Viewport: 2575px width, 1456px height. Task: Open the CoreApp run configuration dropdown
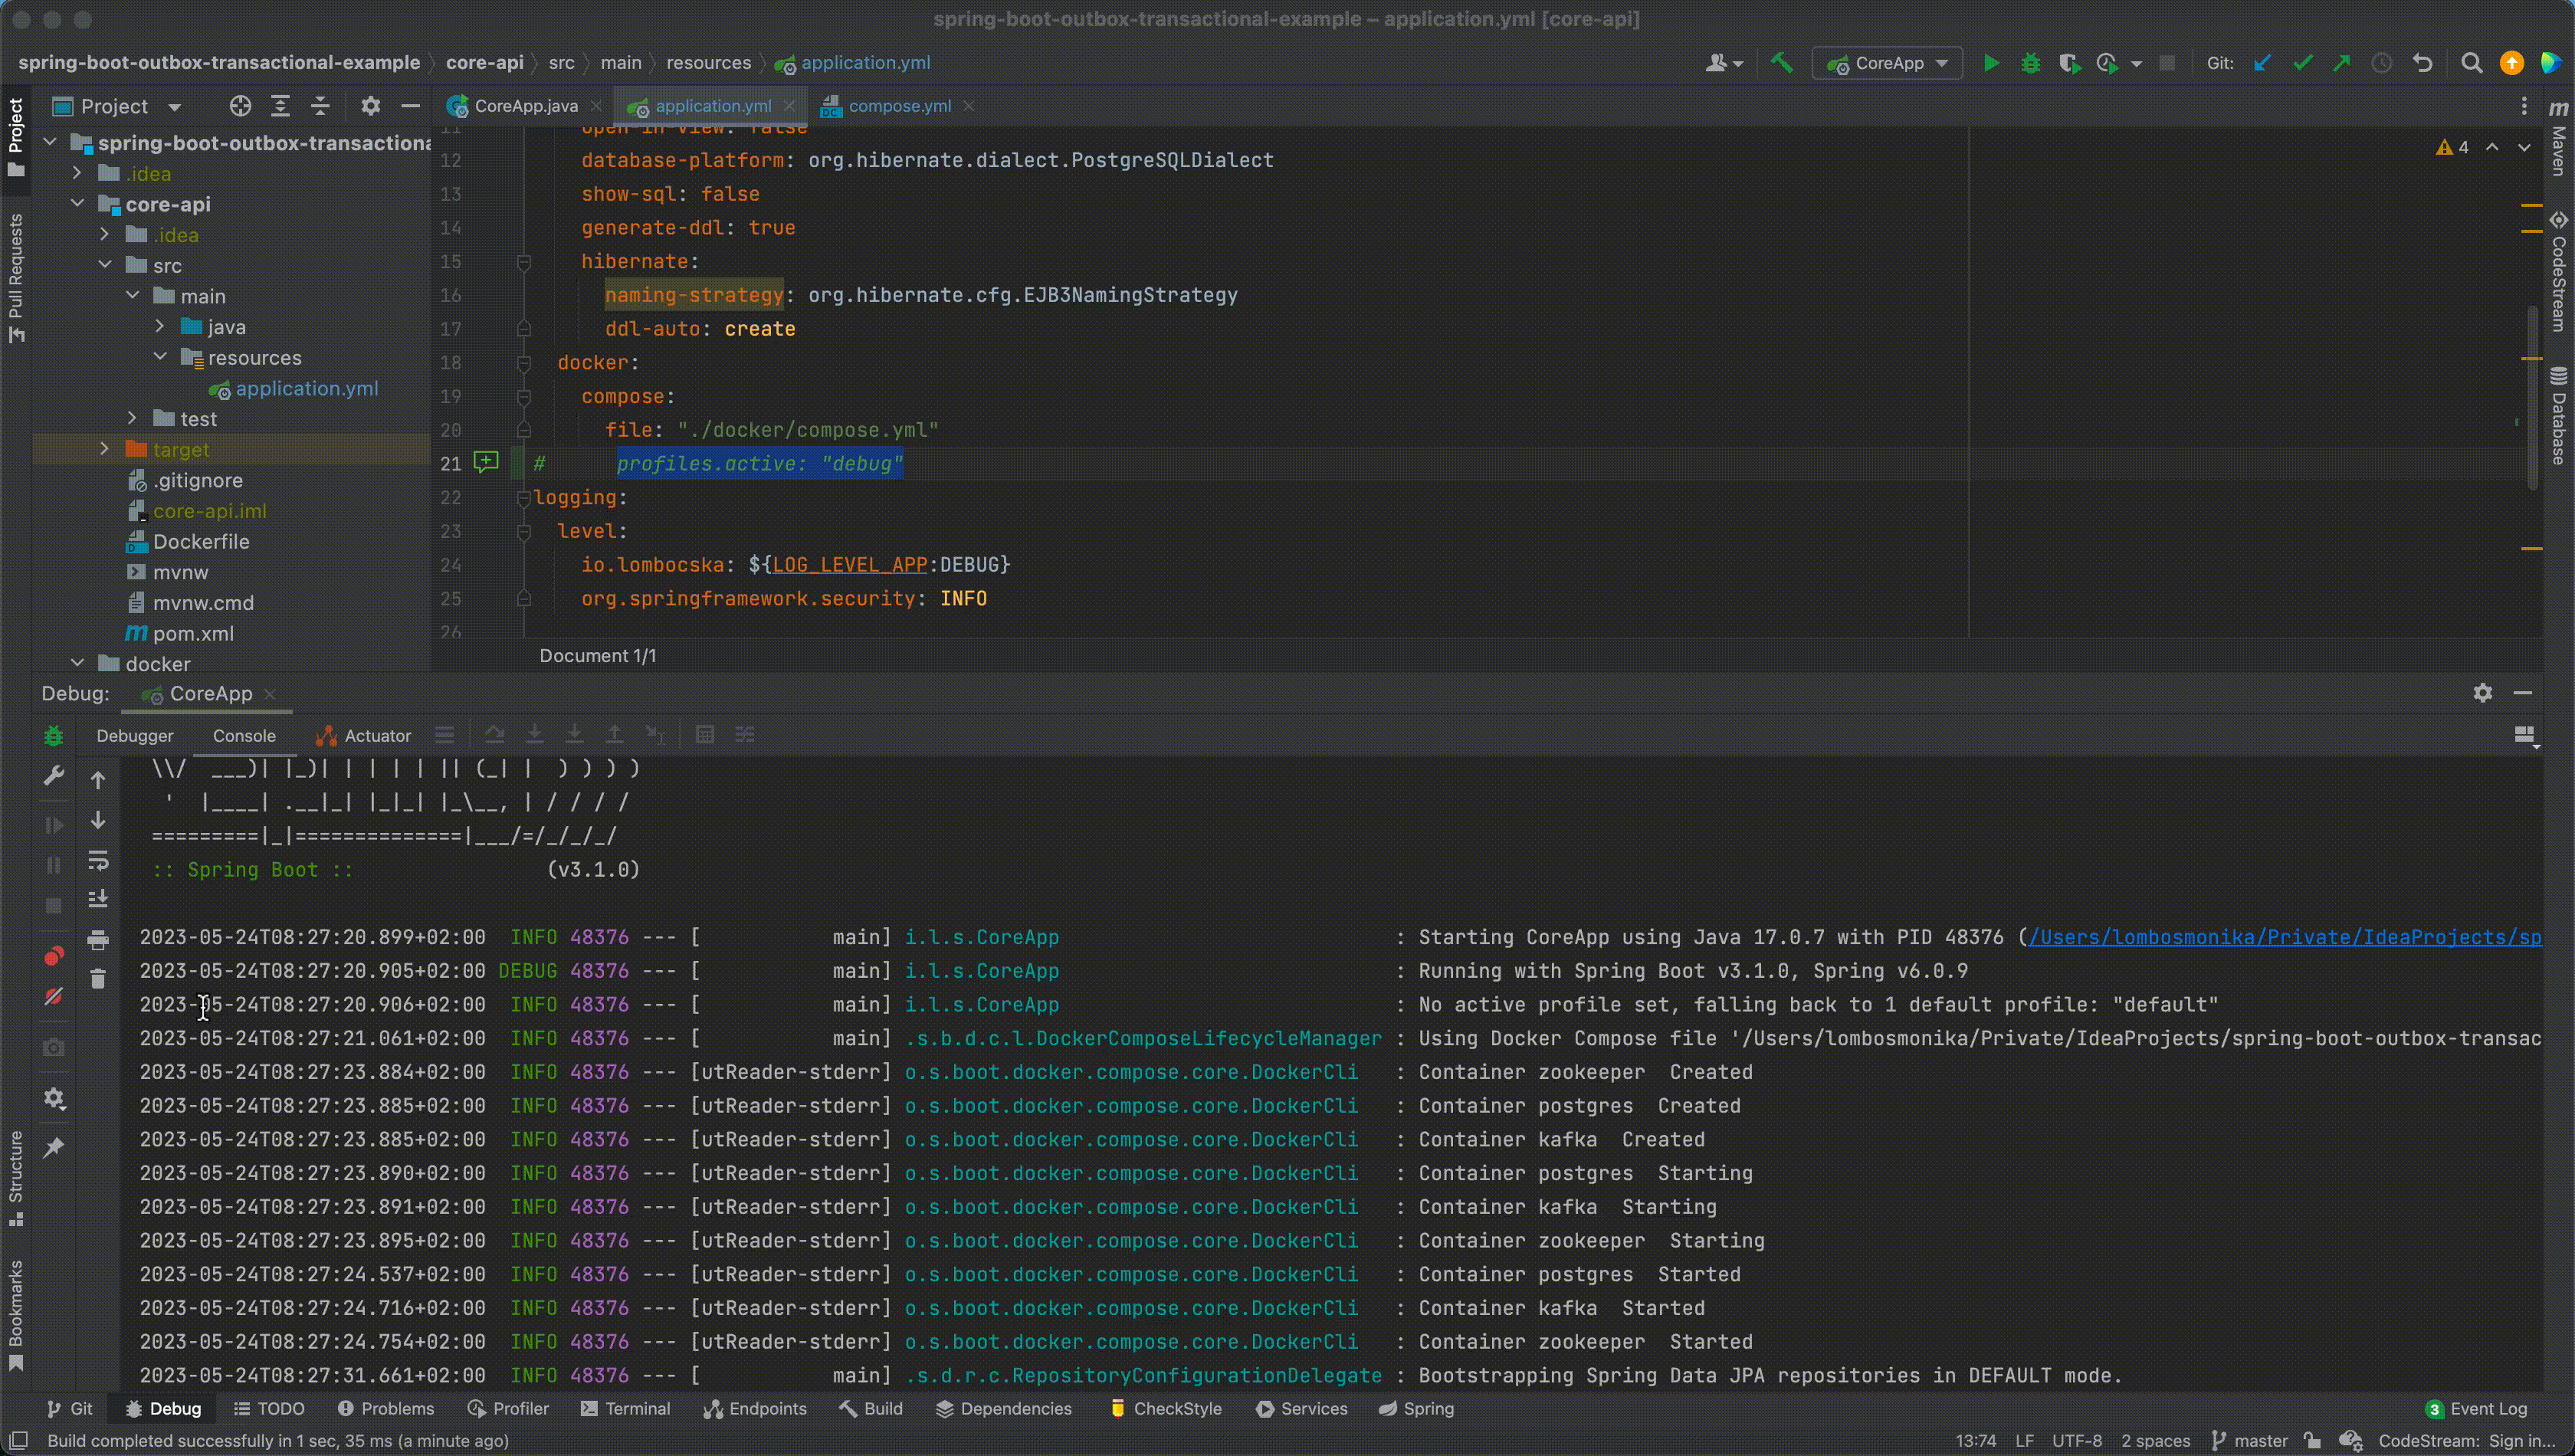pyautogui.click(x=1887, y=63)
